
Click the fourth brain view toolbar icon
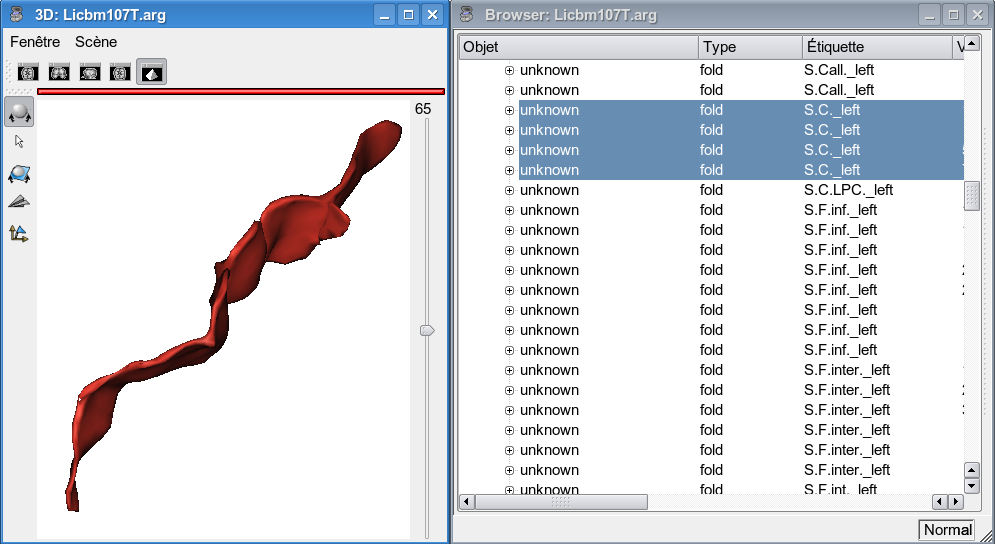121,72
